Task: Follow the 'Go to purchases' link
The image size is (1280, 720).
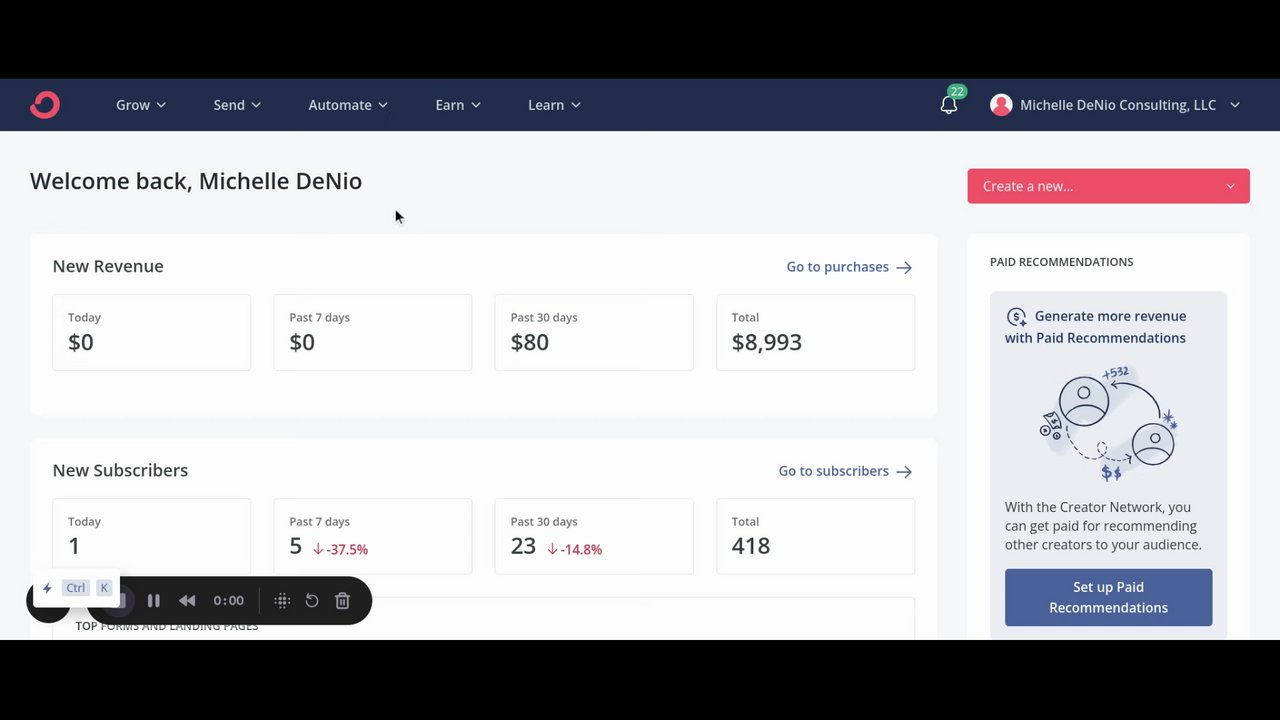Action: 849,267
